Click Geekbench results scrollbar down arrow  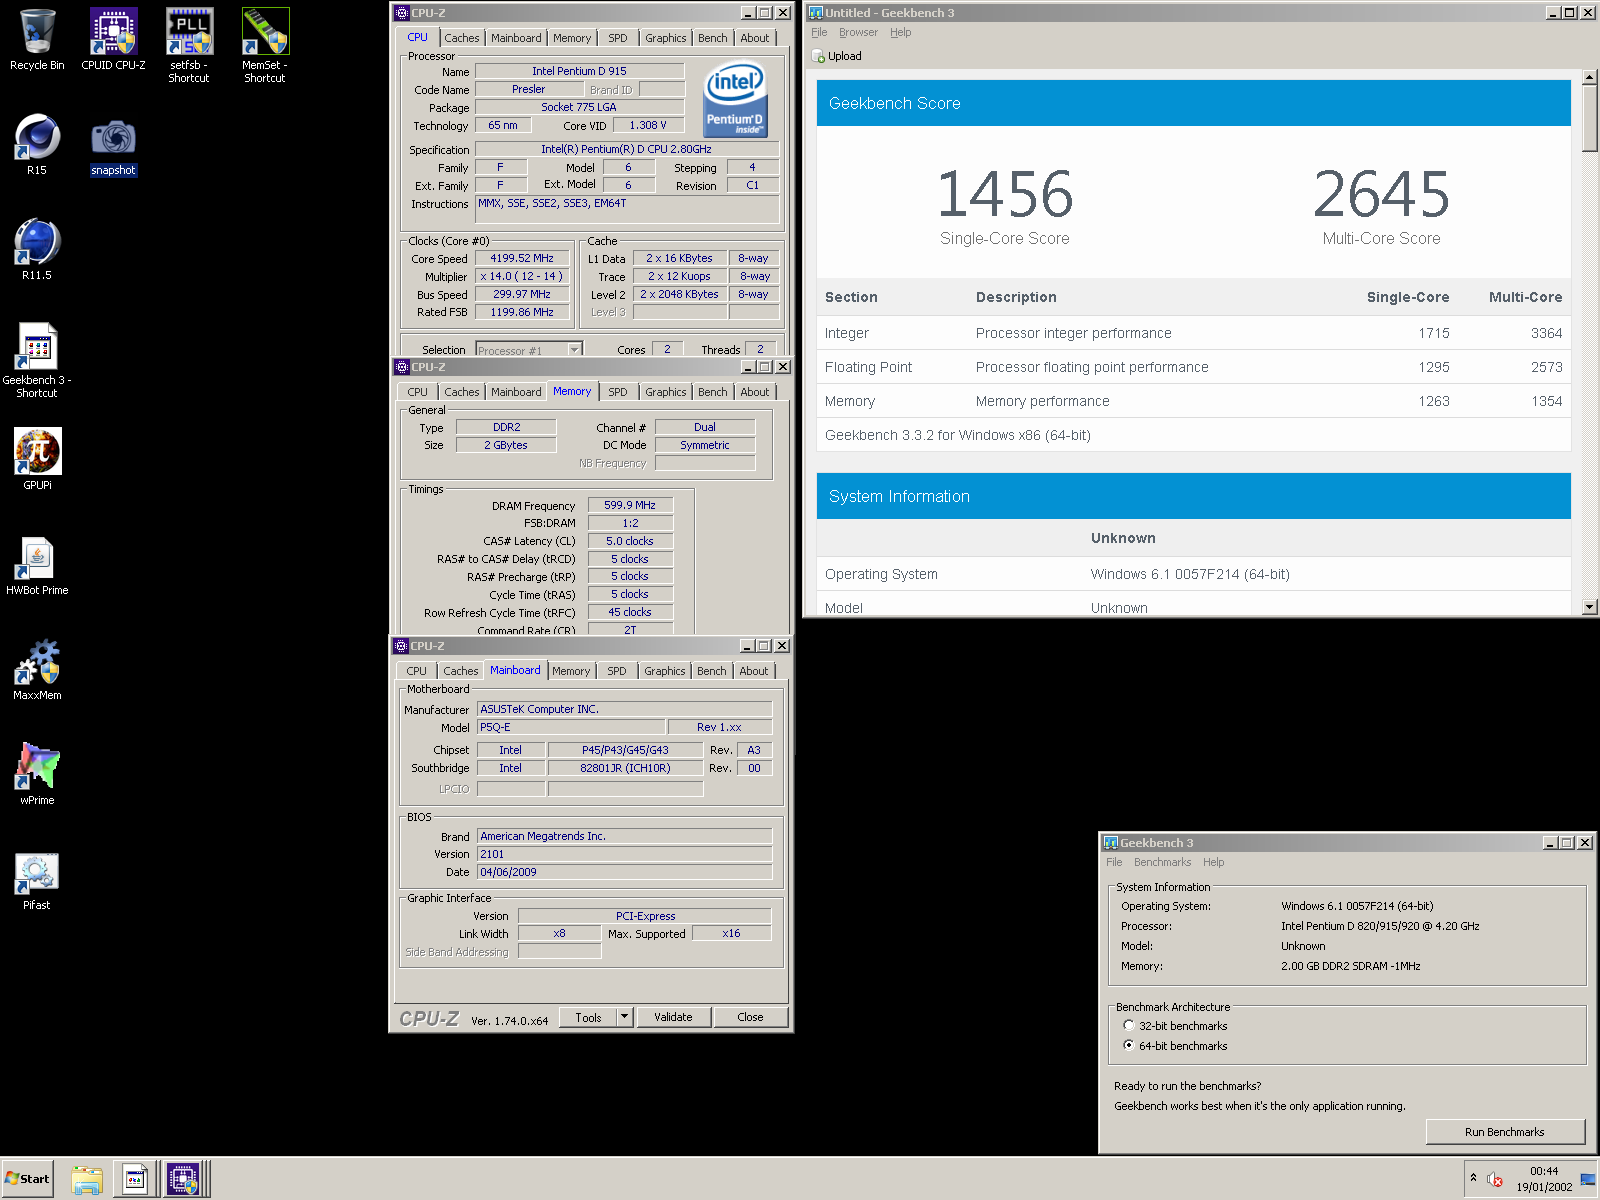click(1590, 606)
